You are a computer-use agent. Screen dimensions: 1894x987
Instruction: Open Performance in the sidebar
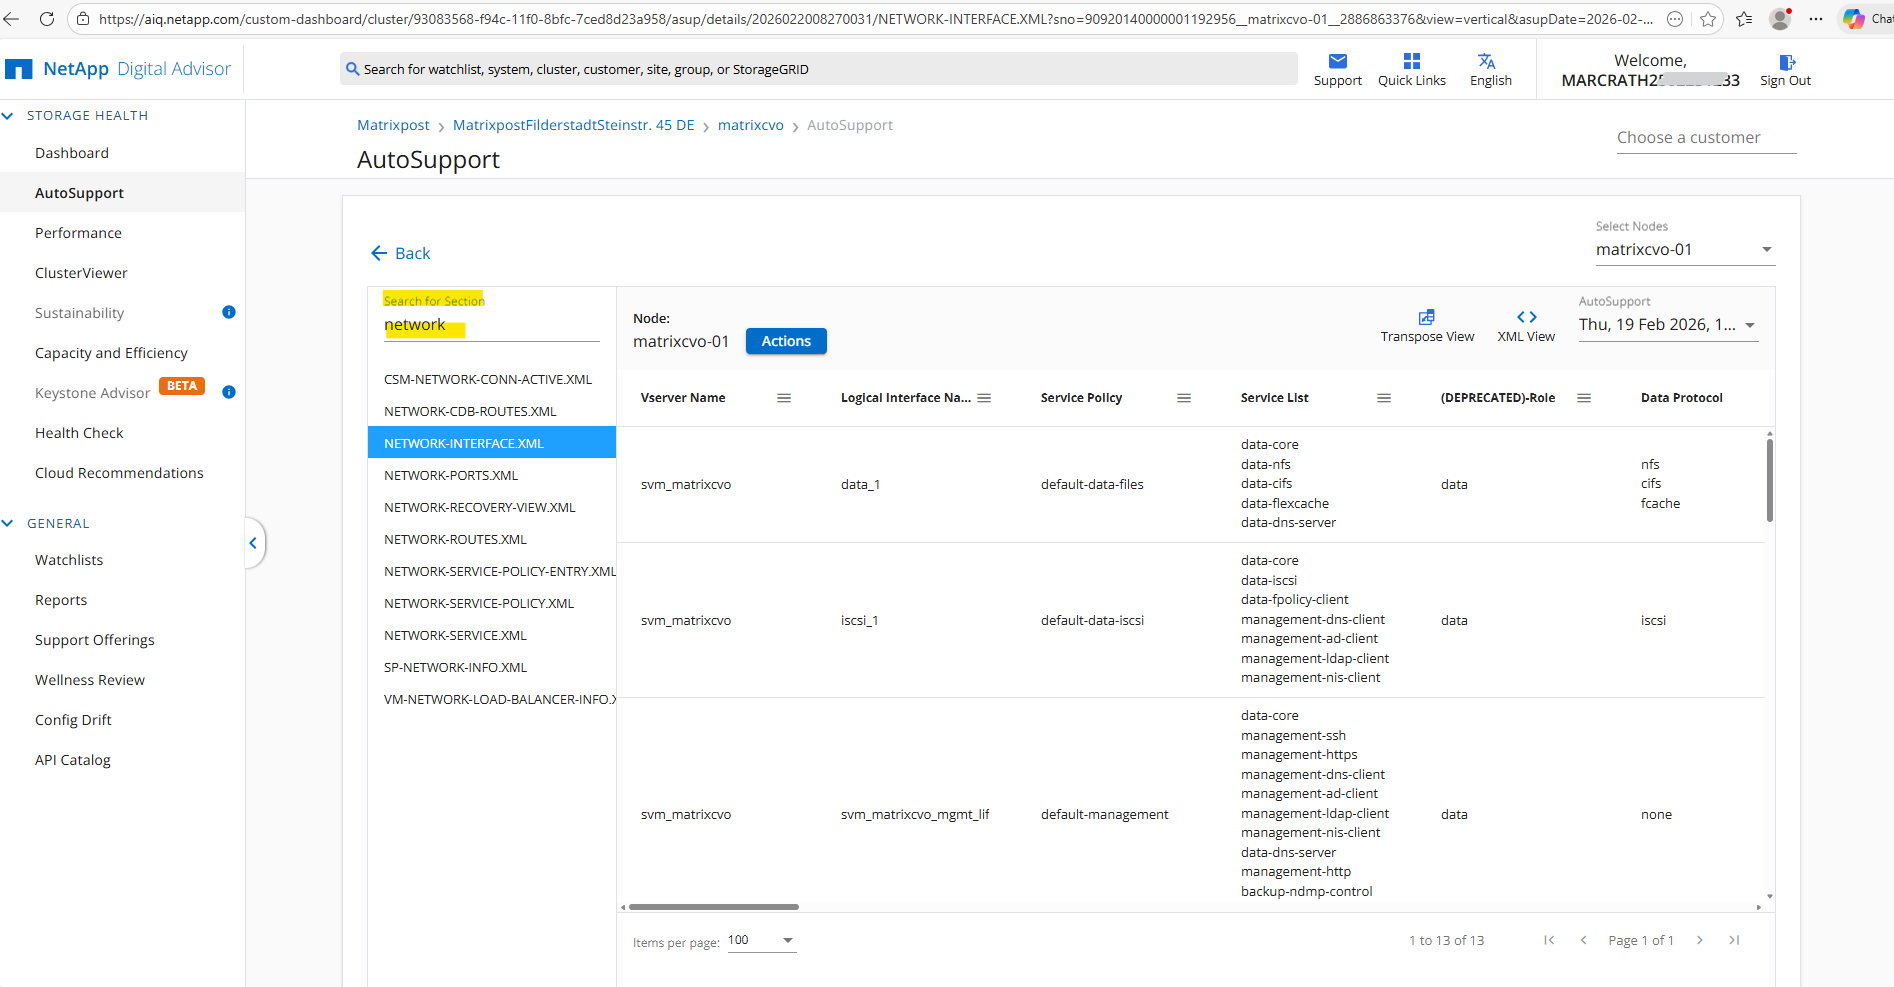[78, 233]
